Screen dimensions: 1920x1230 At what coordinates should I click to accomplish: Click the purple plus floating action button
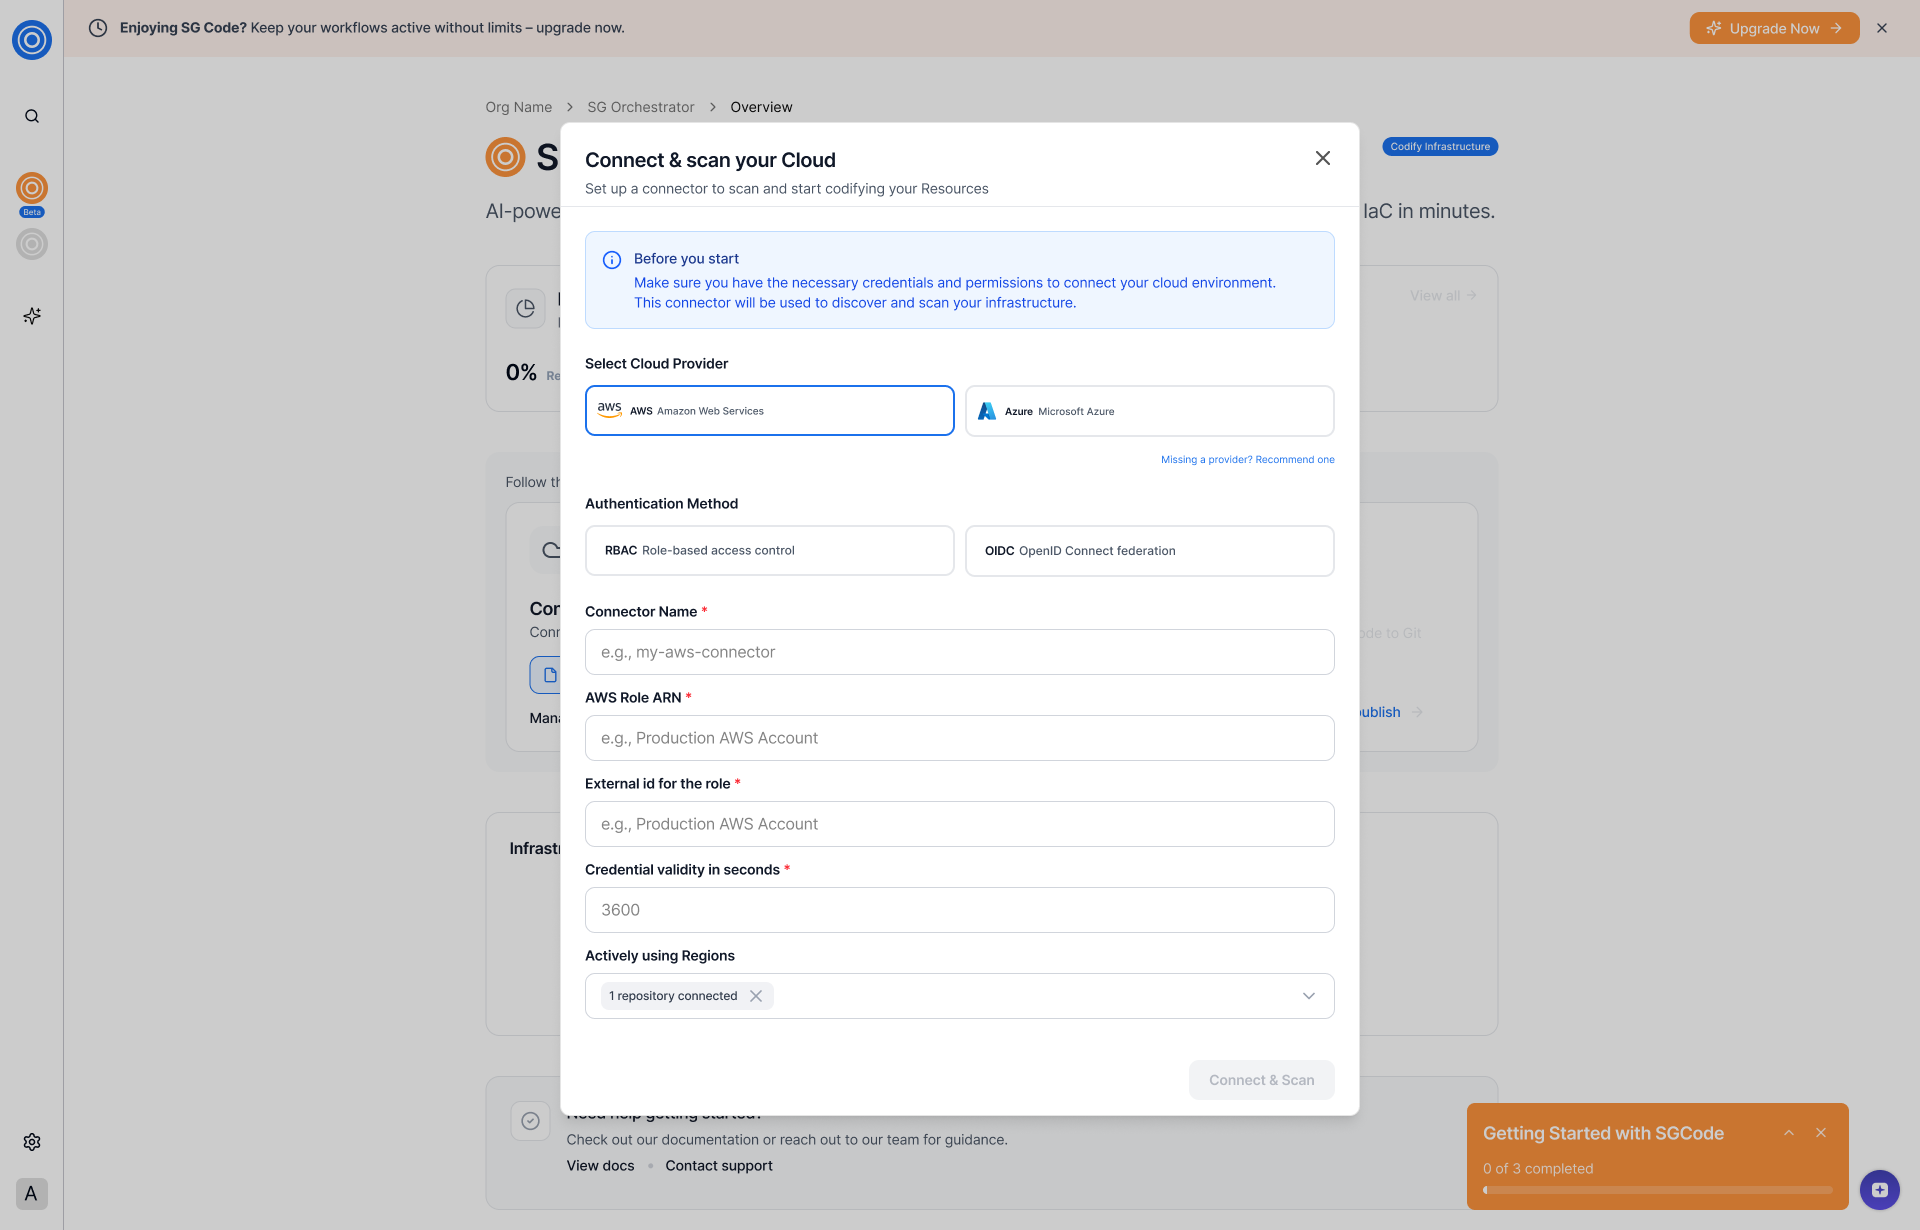click(x=1880, y=1190)
